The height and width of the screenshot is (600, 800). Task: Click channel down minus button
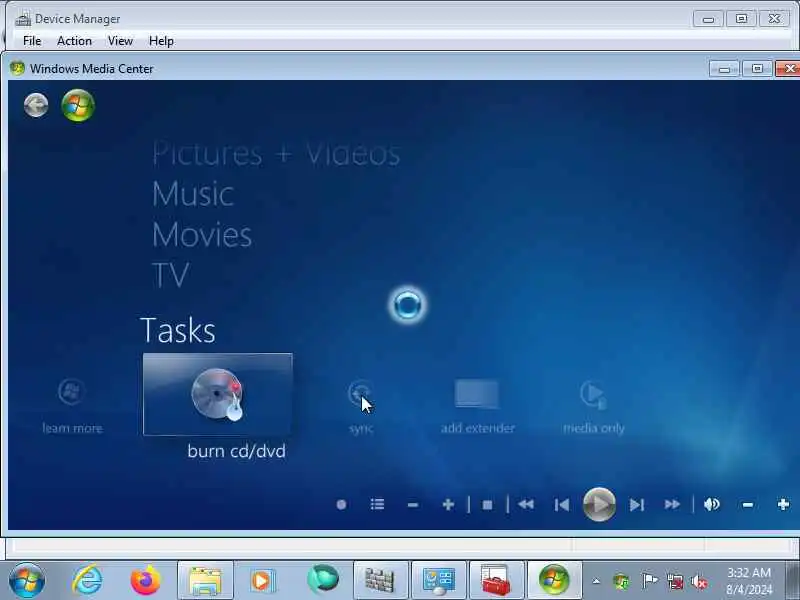tap(413, 505)
